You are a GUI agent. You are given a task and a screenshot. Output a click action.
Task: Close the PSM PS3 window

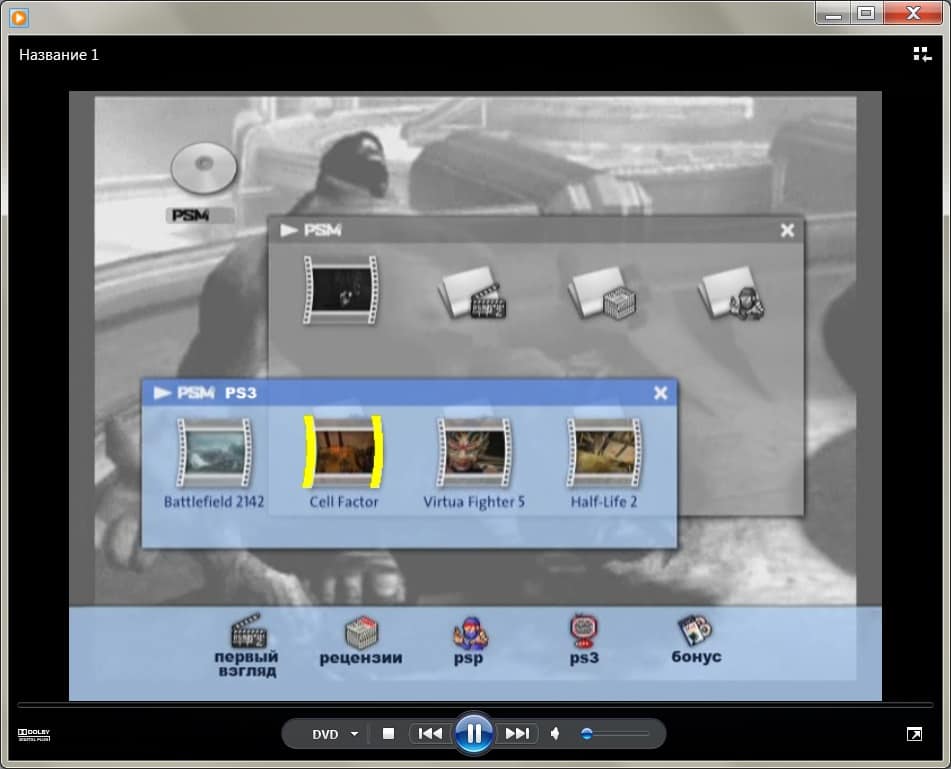(660, 393)
